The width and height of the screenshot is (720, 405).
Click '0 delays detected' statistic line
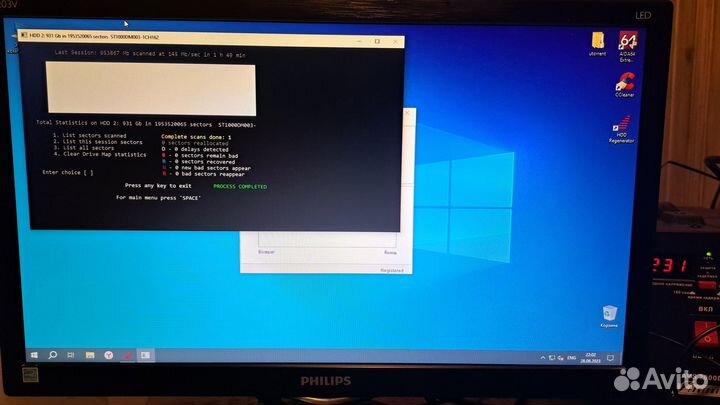tap(195, 149)
